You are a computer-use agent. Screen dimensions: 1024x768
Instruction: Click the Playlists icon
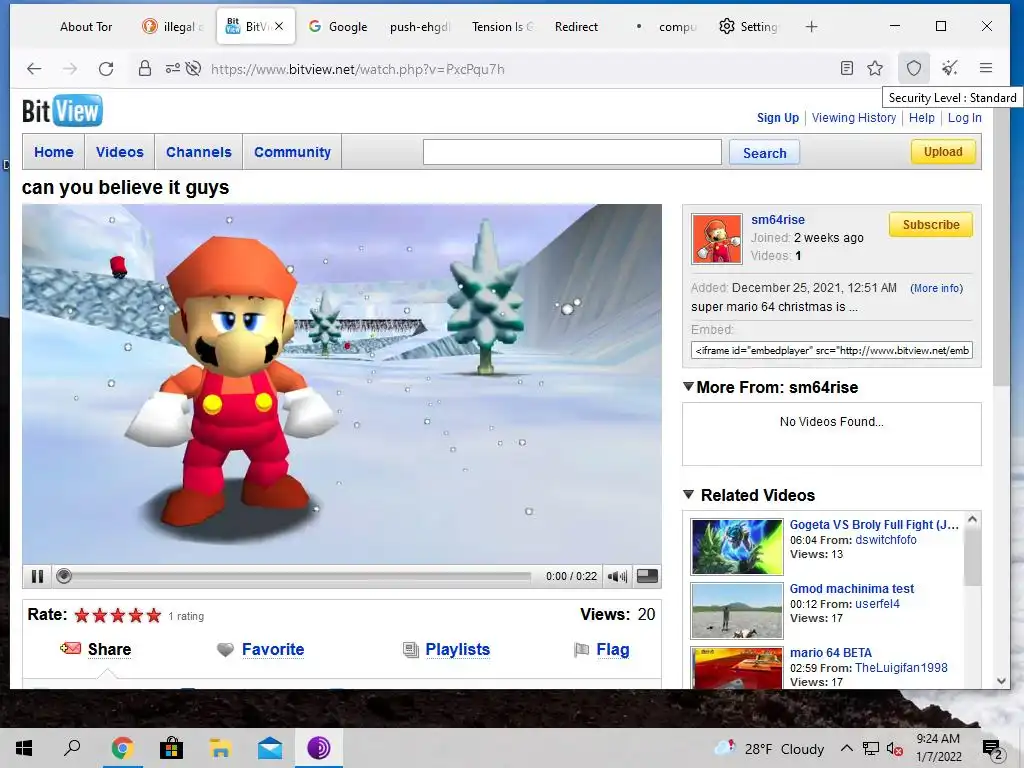(410, 650)
